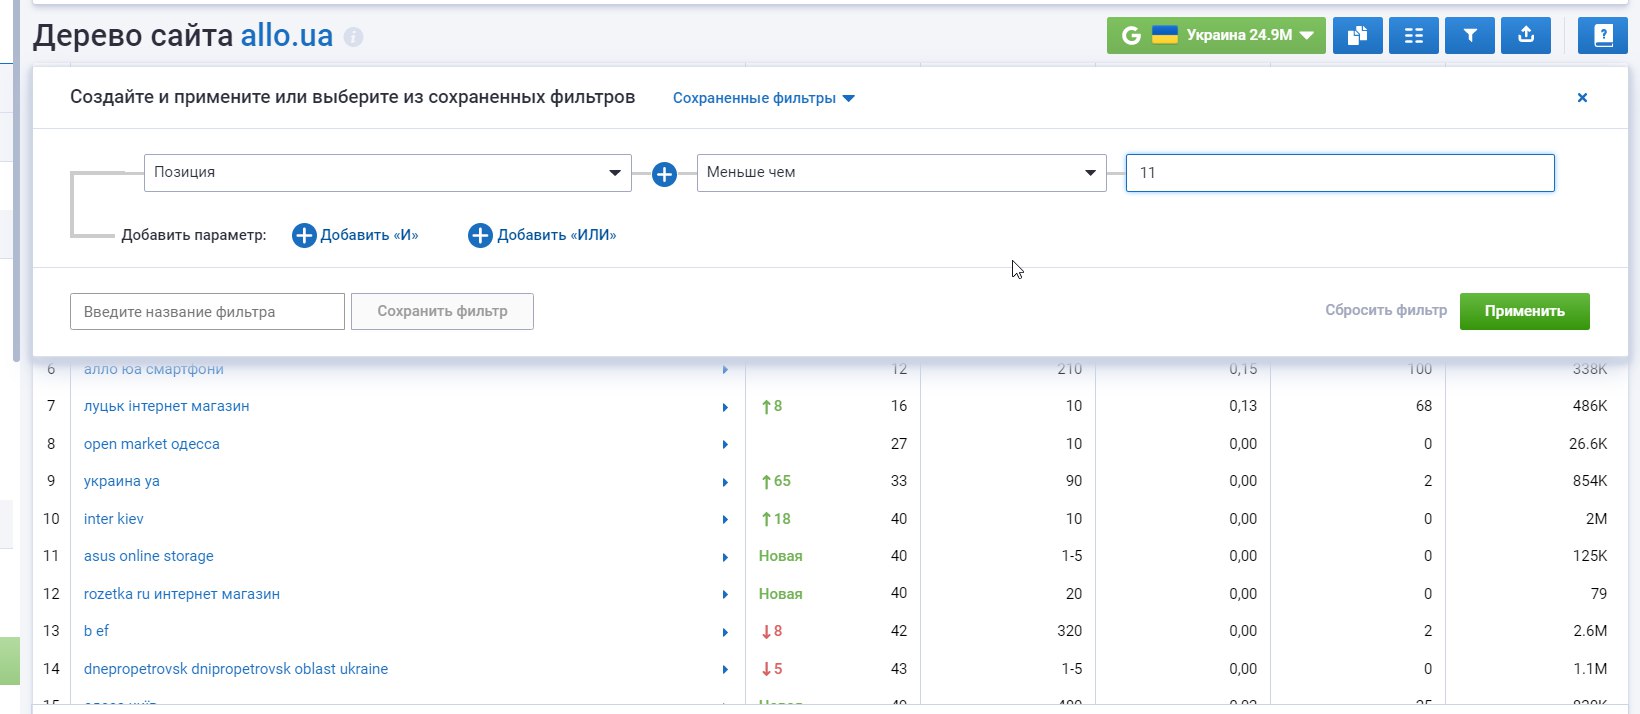Expand arrow for inter kiev row
Screen dimensions: 1640x714
click(x=725, y=519)
